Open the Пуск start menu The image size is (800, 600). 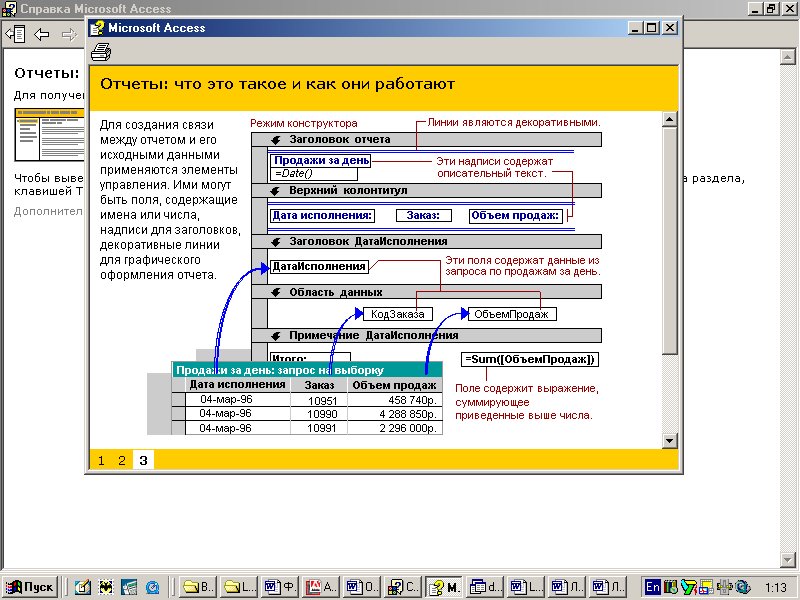click(30, 587)
